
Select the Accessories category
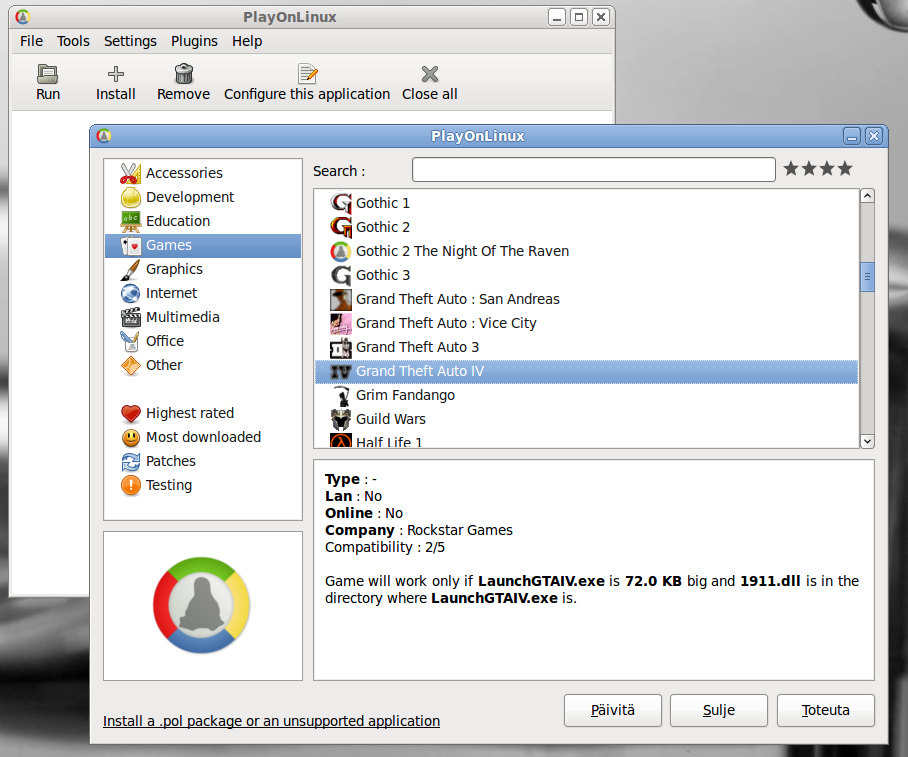(184, 173)
